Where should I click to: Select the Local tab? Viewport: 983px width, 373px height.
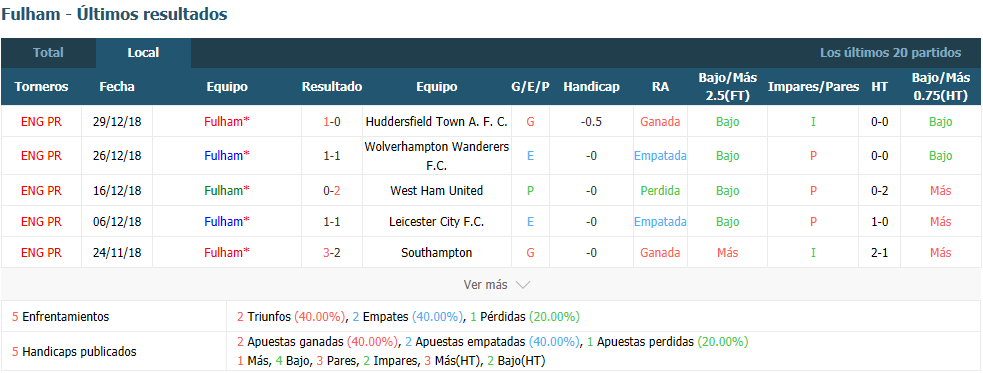coord(144,53)
